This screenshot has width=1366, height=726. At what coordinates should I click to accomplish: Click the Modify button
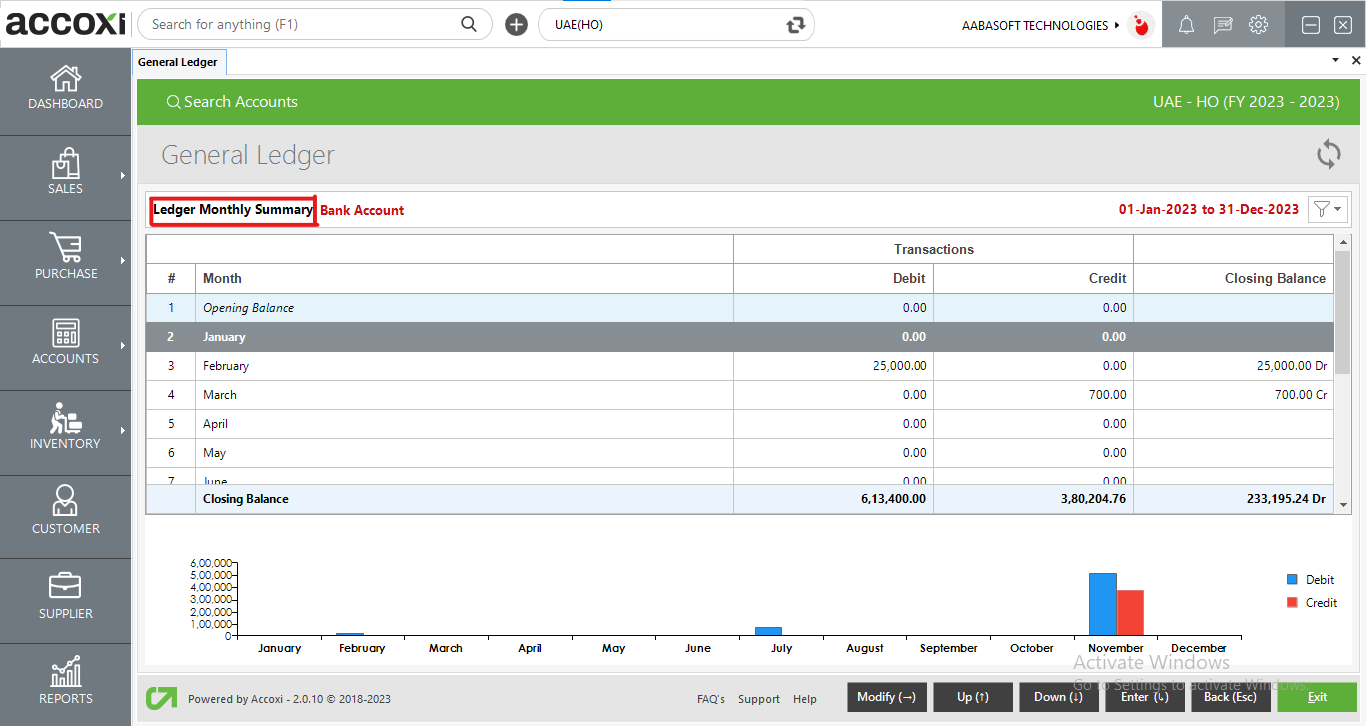pyautogui.click(x=887, y=697)
